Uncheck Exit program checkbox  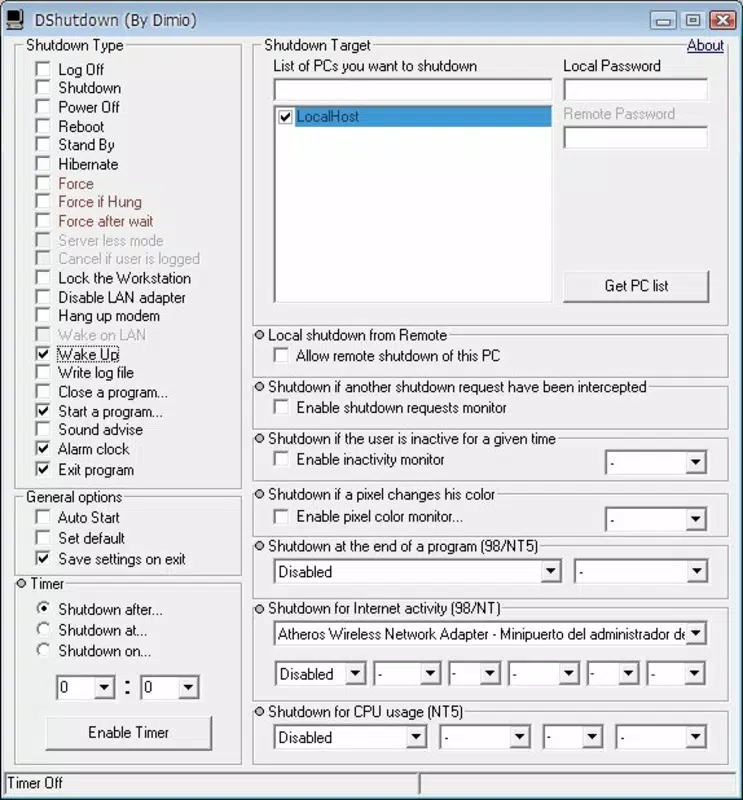point(43,469)
